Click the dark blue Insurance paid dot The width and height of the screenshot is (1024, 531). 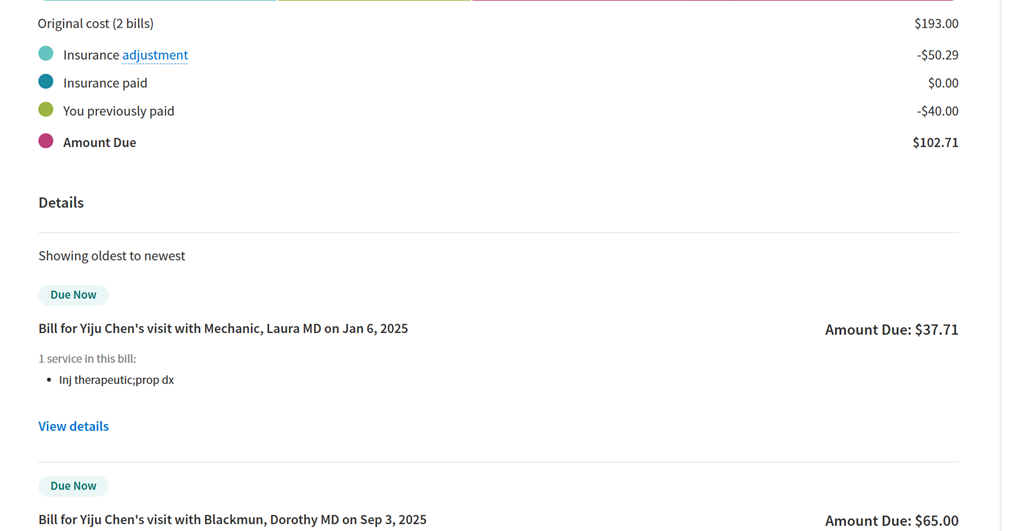point(46,82)
